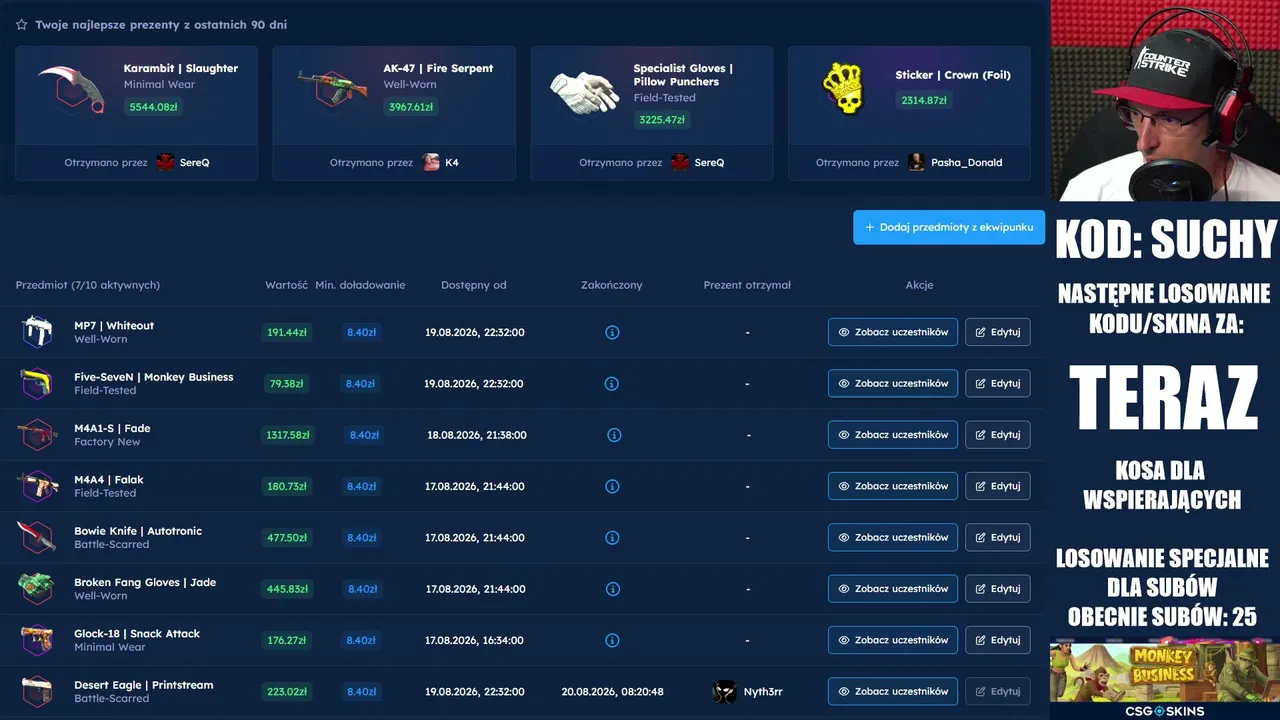Click K4 avatar under AK-47 card
1280x720 pixels.
(x=431, y=162)
